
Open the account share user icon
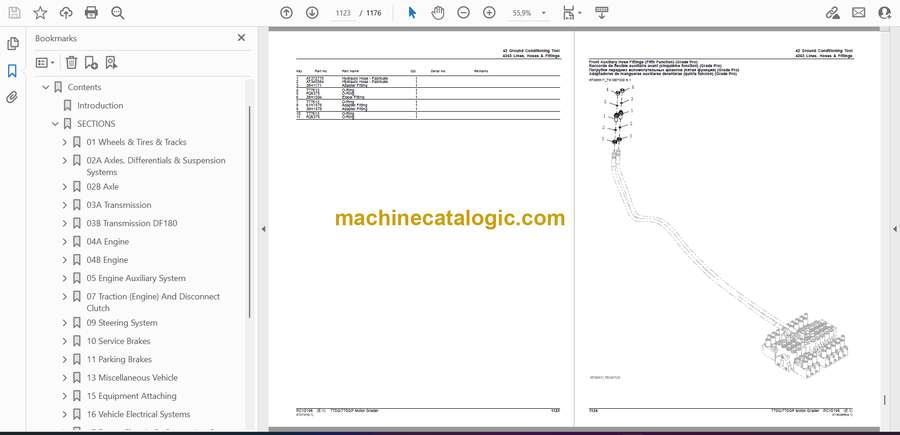tap(885, 13)
